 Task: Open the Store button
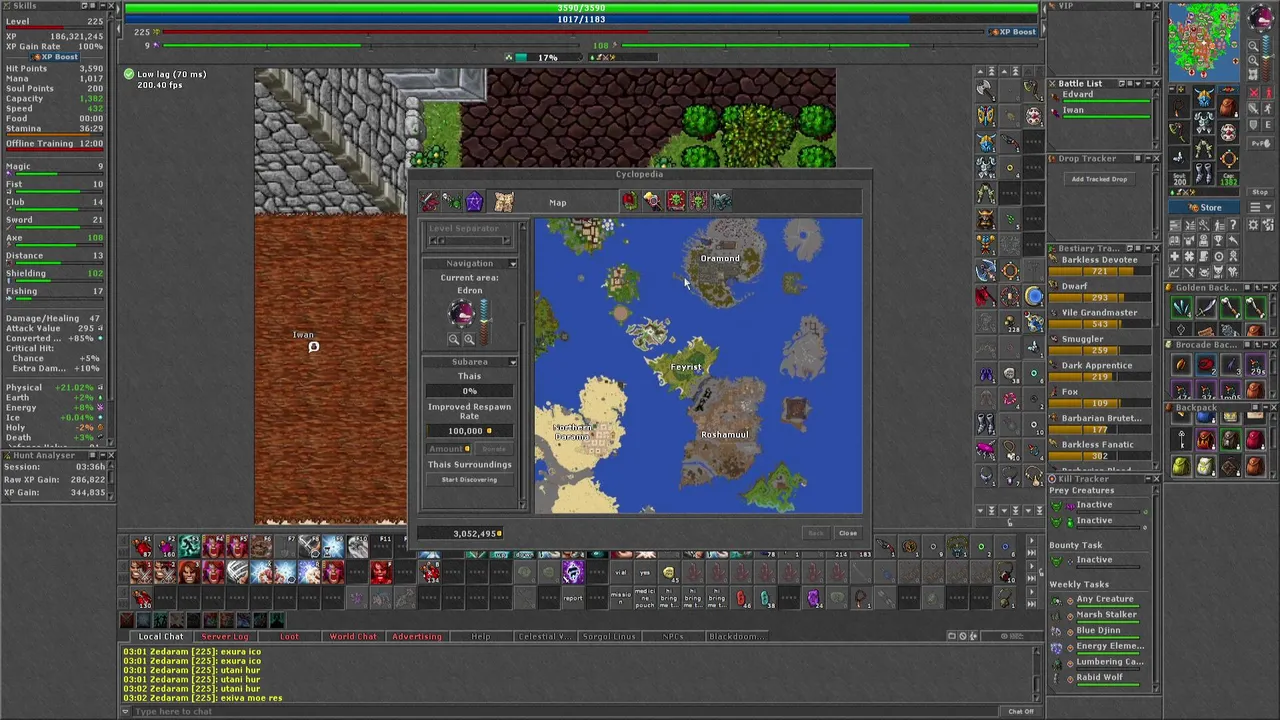(1205, 208)
